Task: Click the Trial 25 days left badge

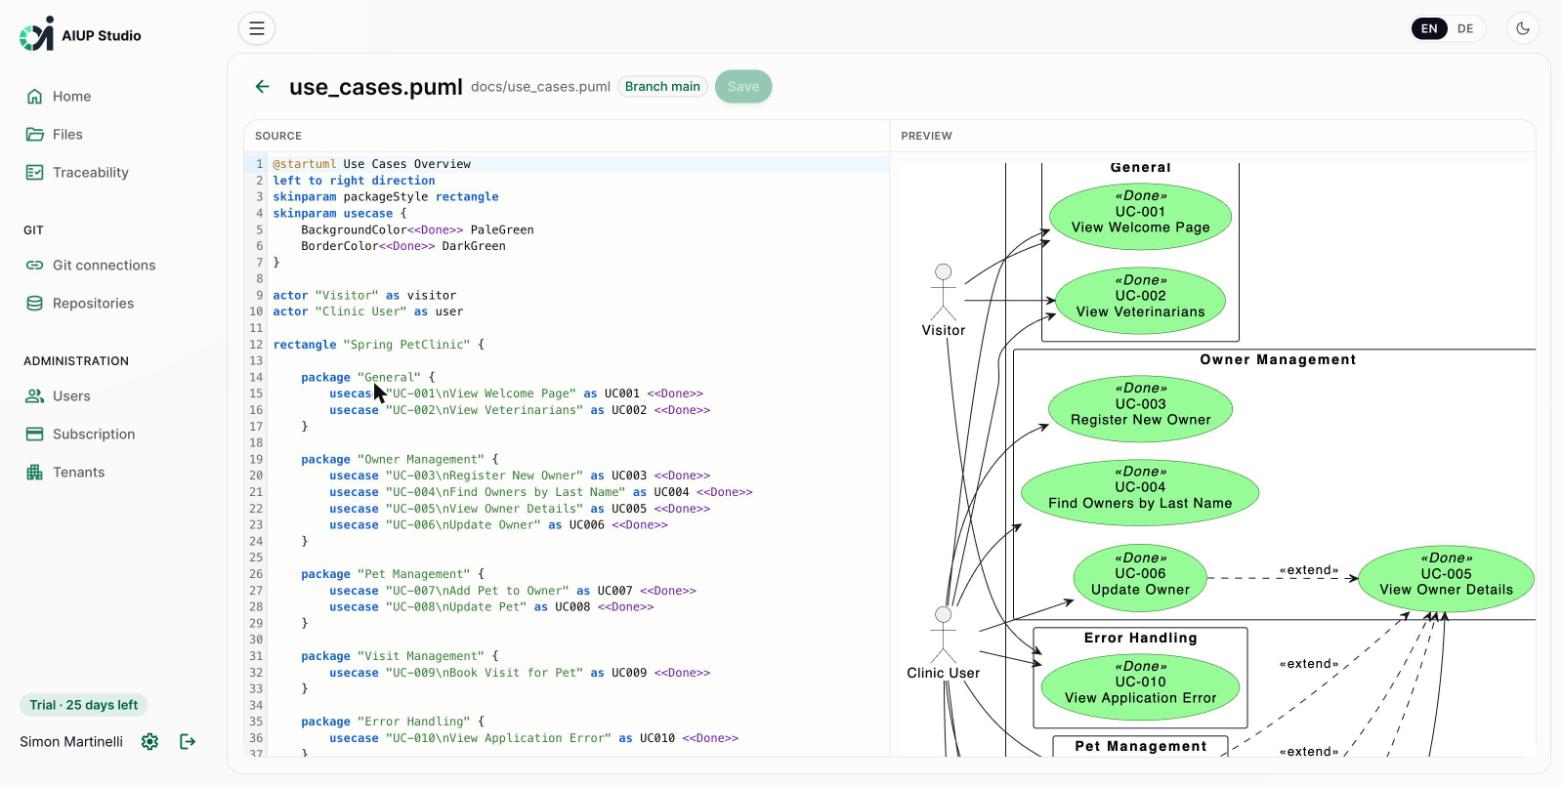Action: pos(84,705)
